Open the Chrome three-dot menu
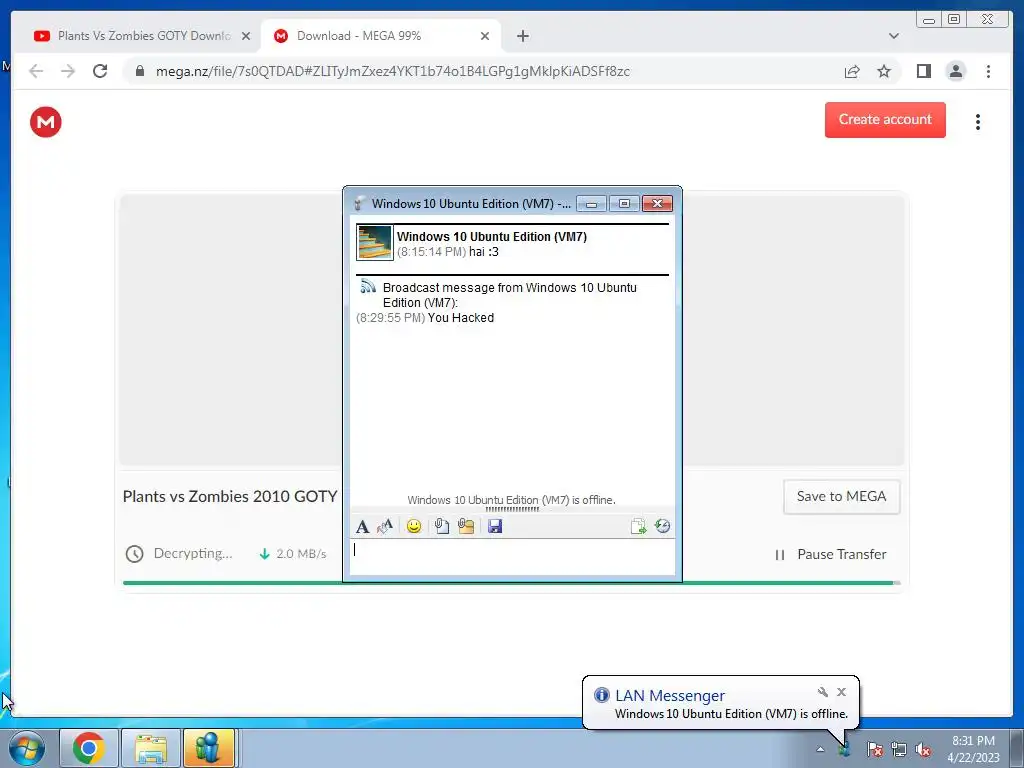This screenshot has width=1024, height=768. click(988, 71)
